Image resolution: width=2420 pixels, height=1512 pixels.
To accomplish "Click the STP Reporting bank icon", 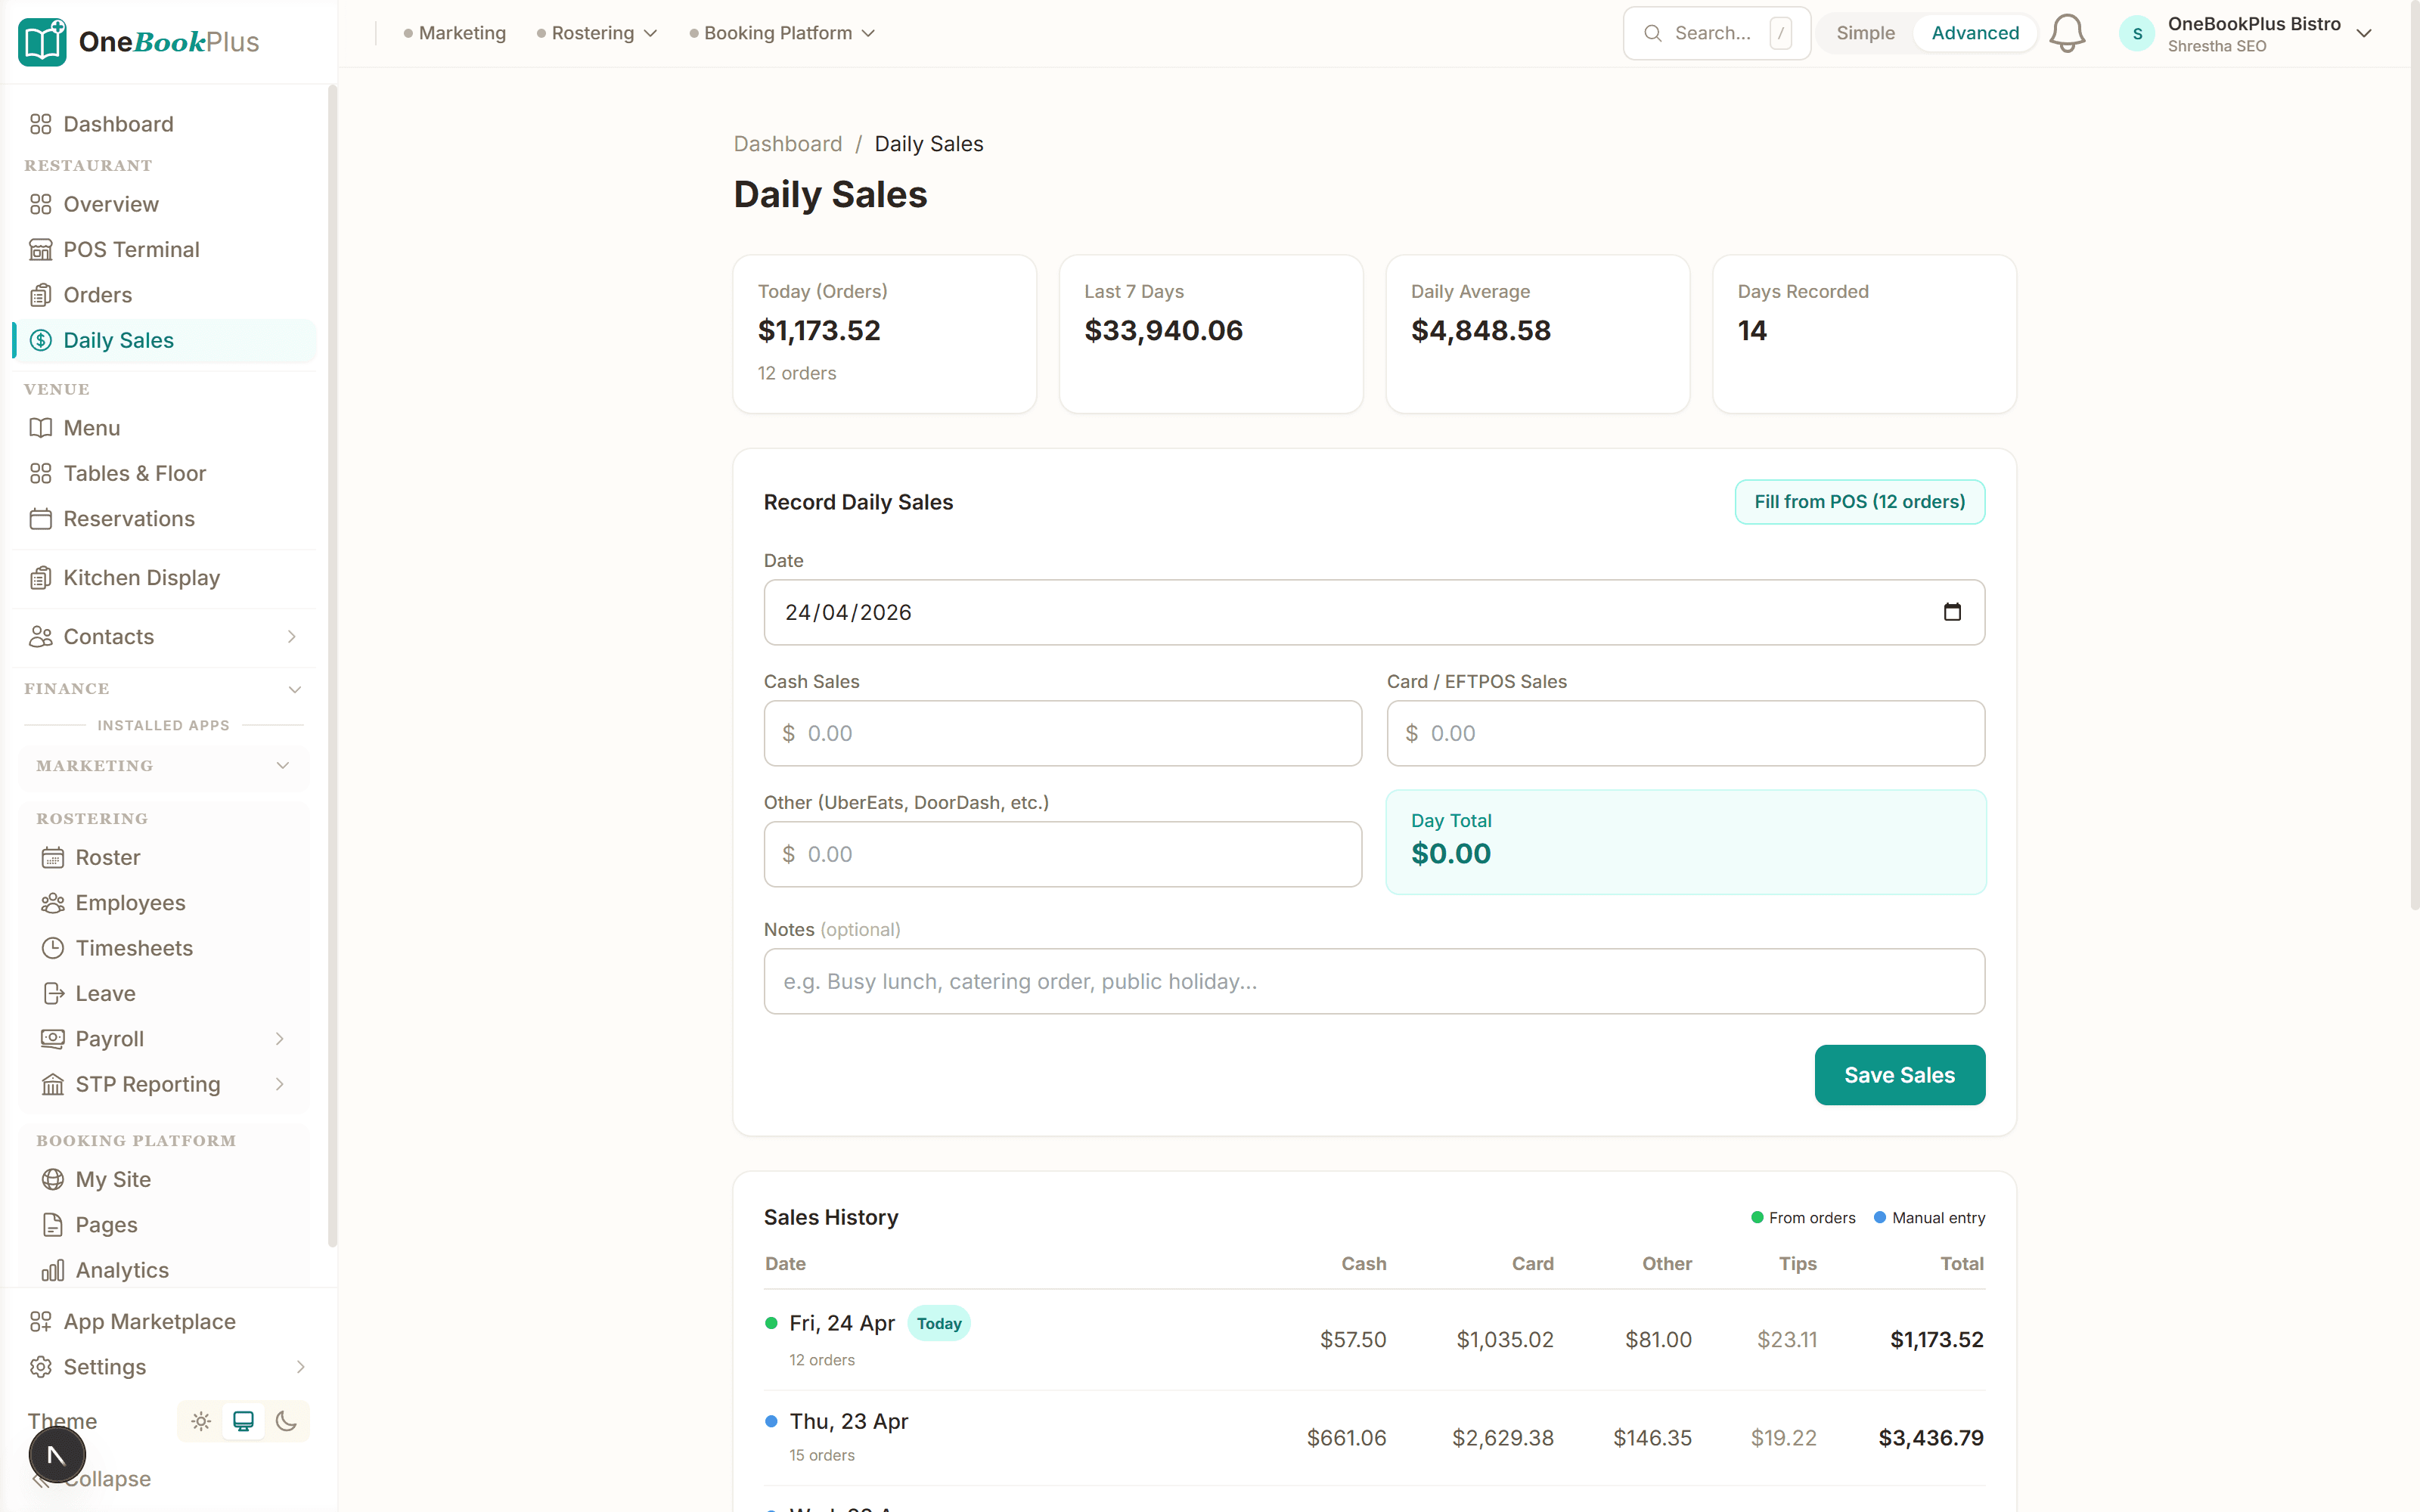I will pos(52,1084).
